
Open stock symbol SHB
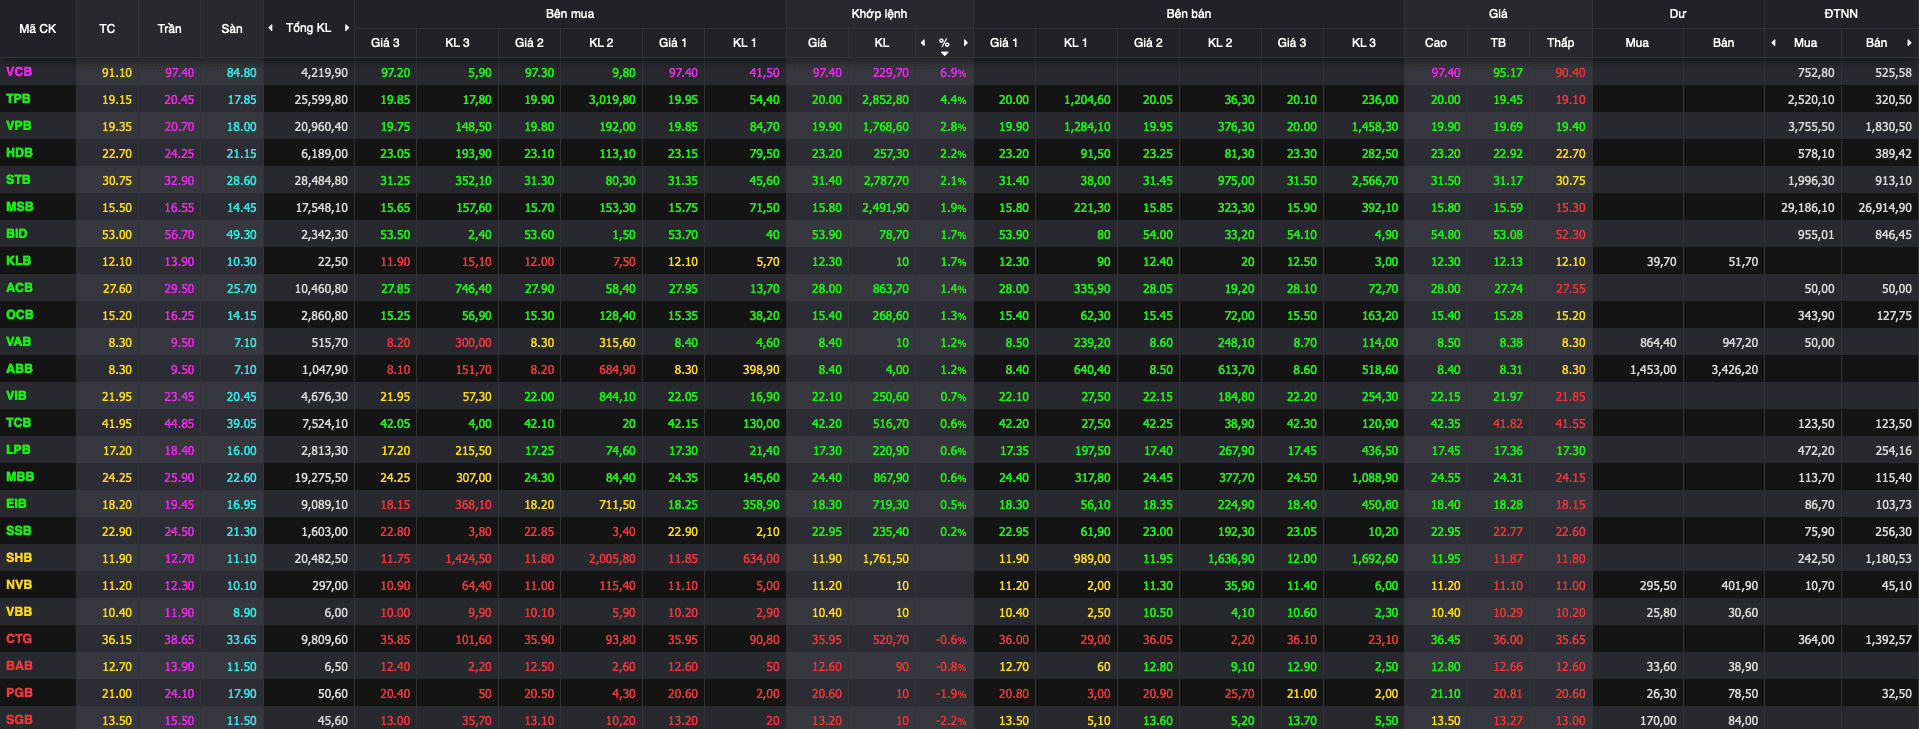pos(18,558)
